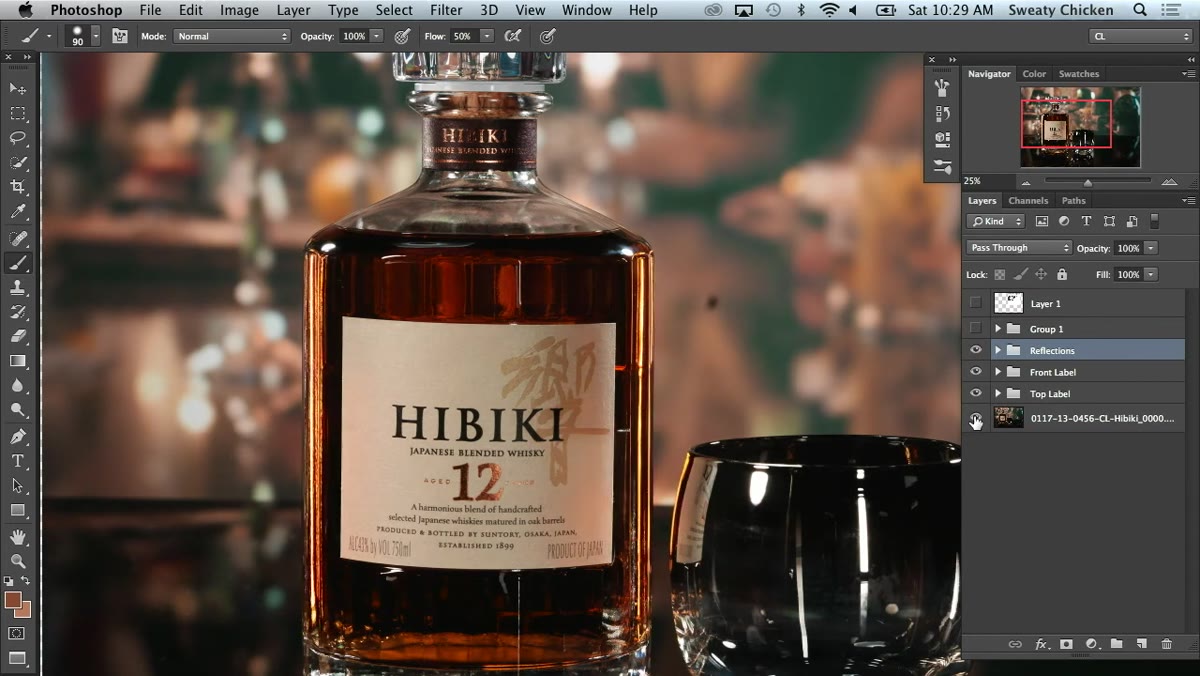1200x676 pixels.
Task: Hide the Top Label group
Action: [976, 393]
